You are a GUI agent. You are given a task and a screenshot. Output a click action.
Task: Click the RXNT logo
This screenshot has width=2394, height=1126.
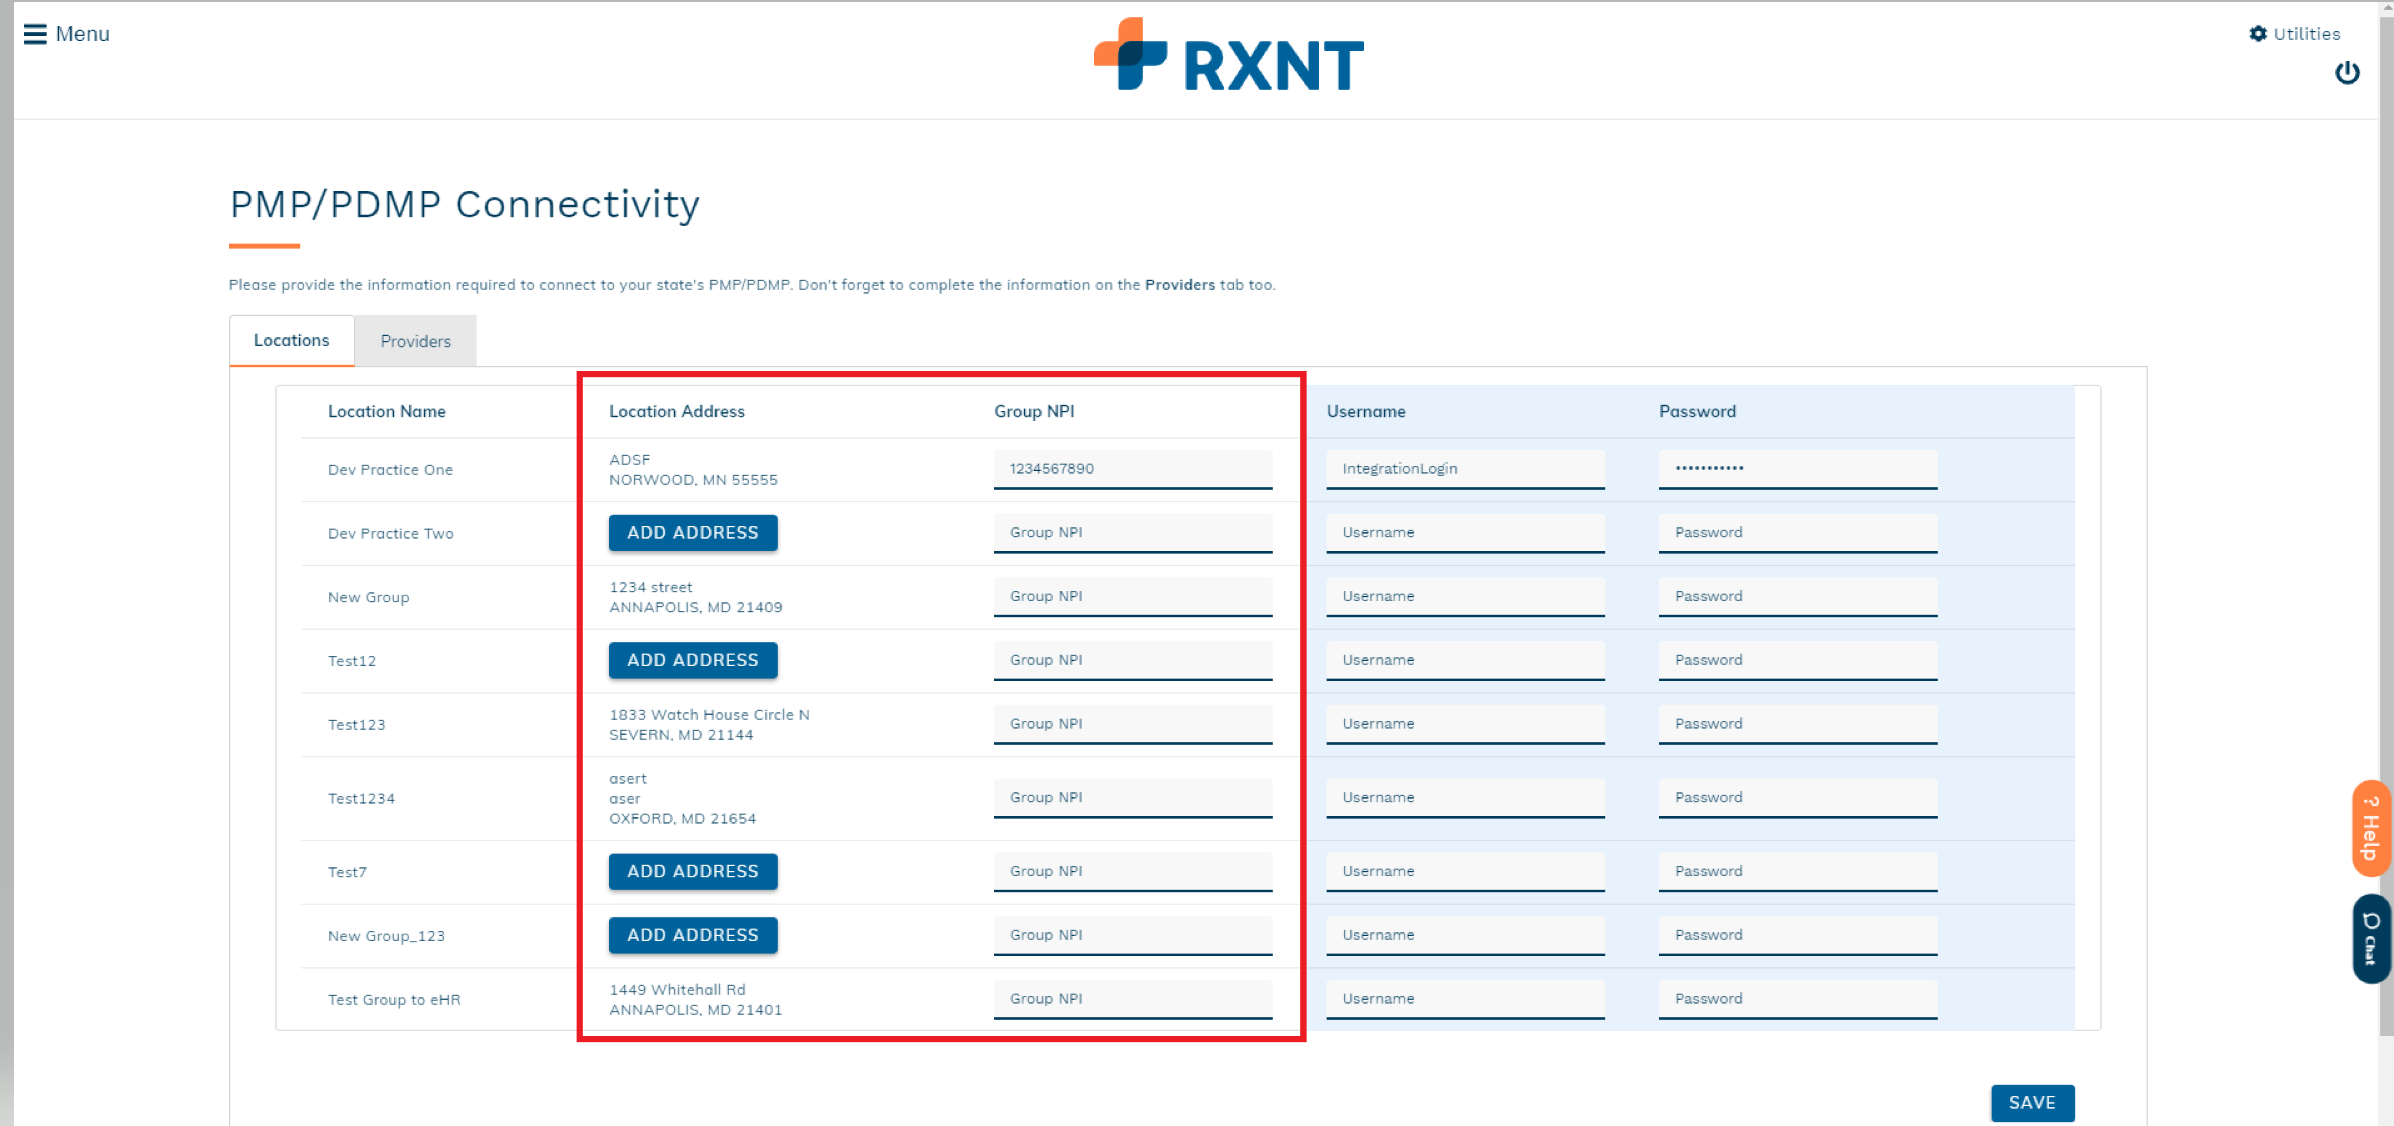(1229, 56)
